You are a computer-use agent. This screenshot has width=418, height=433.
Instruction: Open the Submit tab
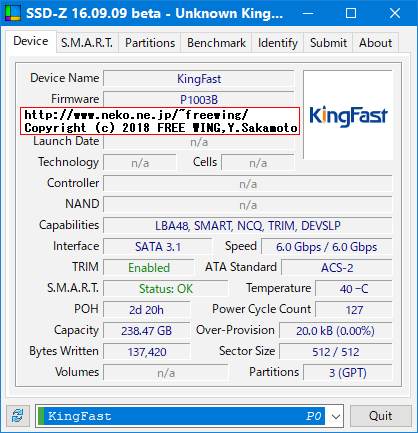pyautogui.click(x=328, y=43)
